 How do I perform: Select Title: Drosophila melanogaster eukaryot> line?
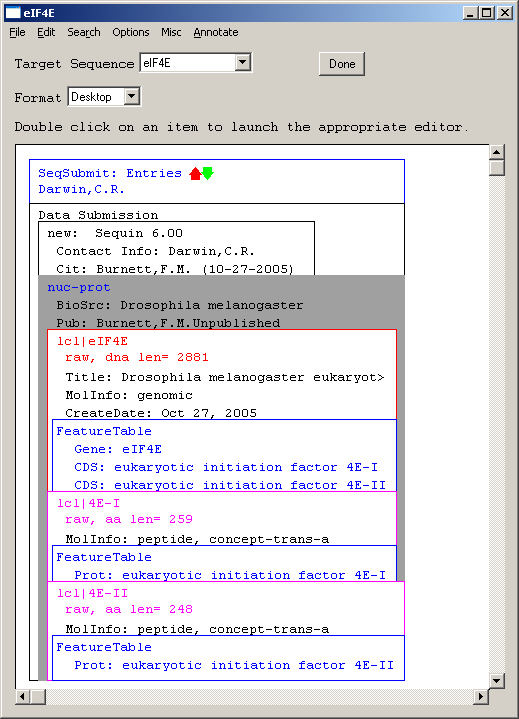tap(225, 377)
